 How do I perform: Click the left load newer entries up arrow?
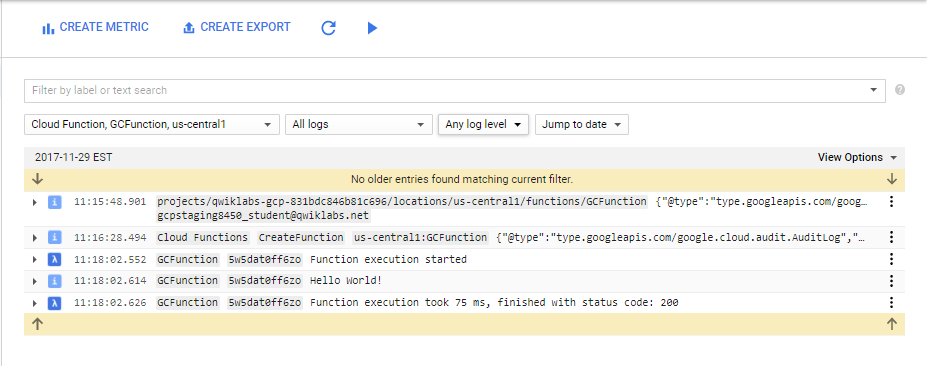(x=37, y=324)
